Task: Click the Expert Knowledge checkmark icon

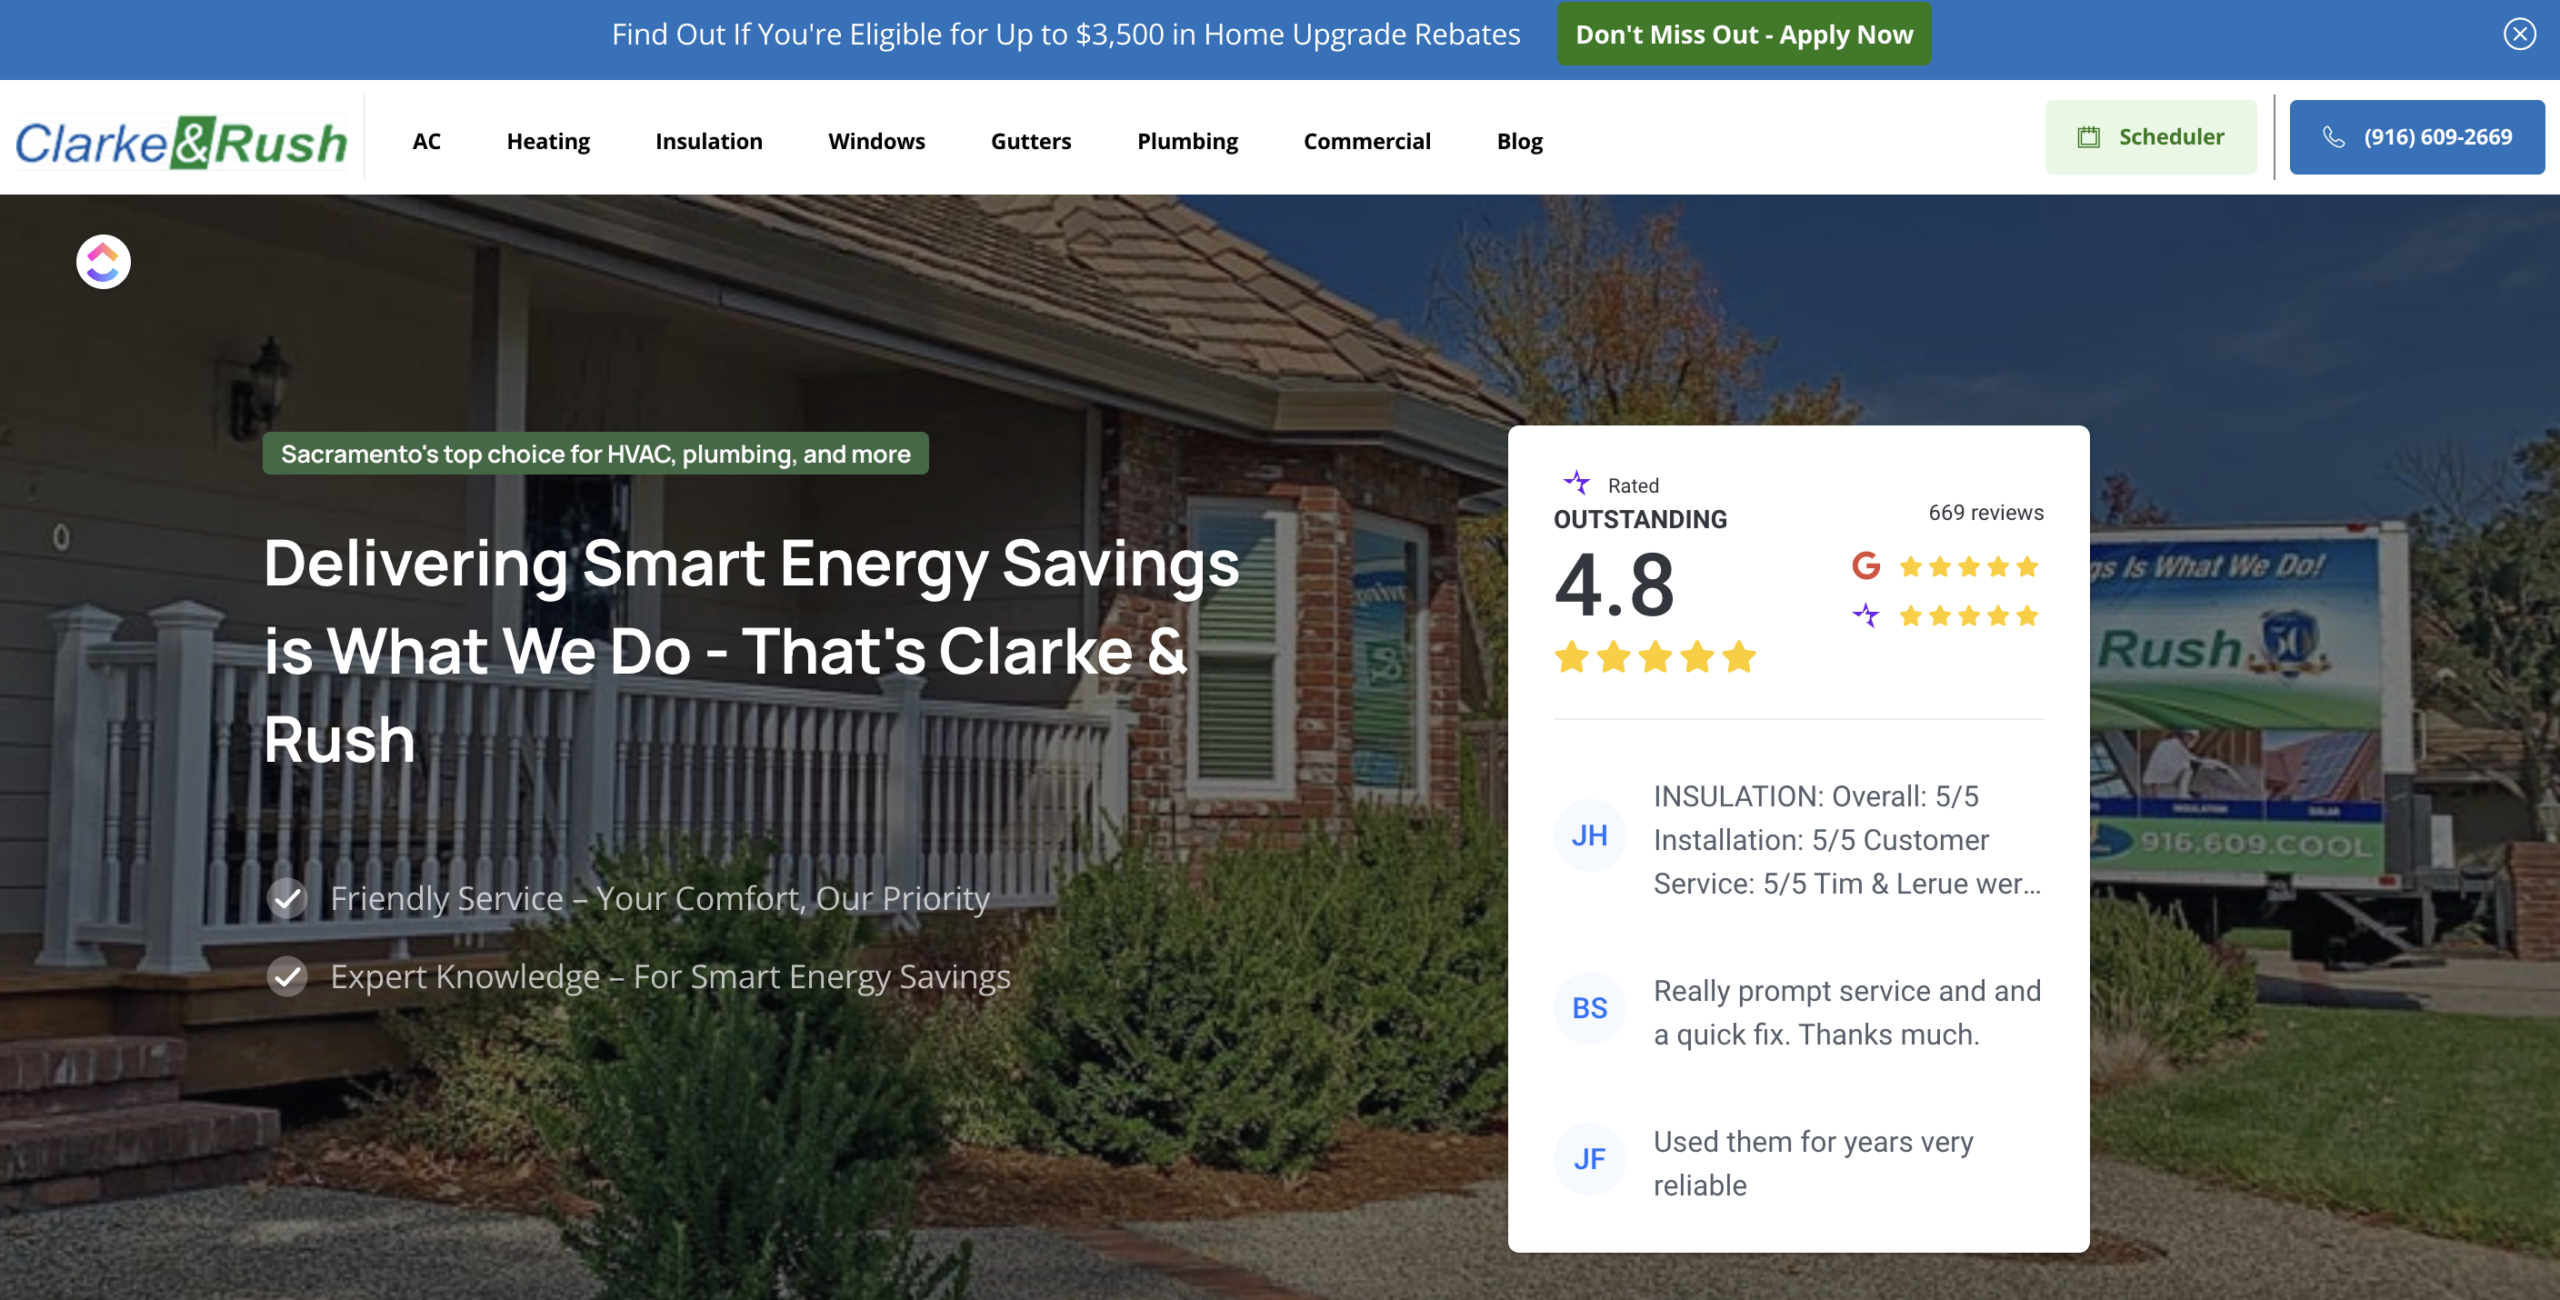Action: point(288,976)
